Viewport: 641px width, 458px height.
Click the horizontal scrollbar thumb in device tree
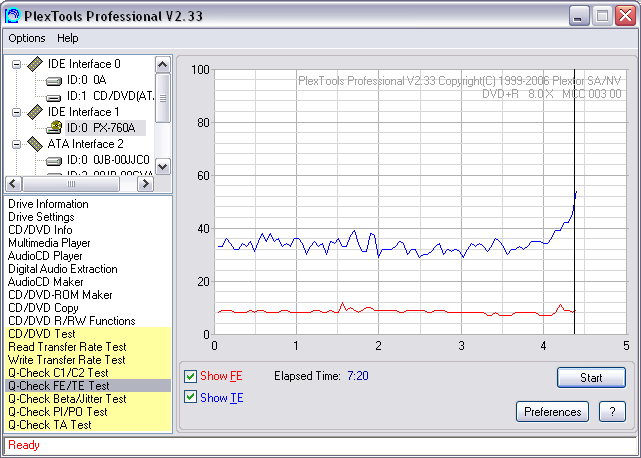pos(71,184)
